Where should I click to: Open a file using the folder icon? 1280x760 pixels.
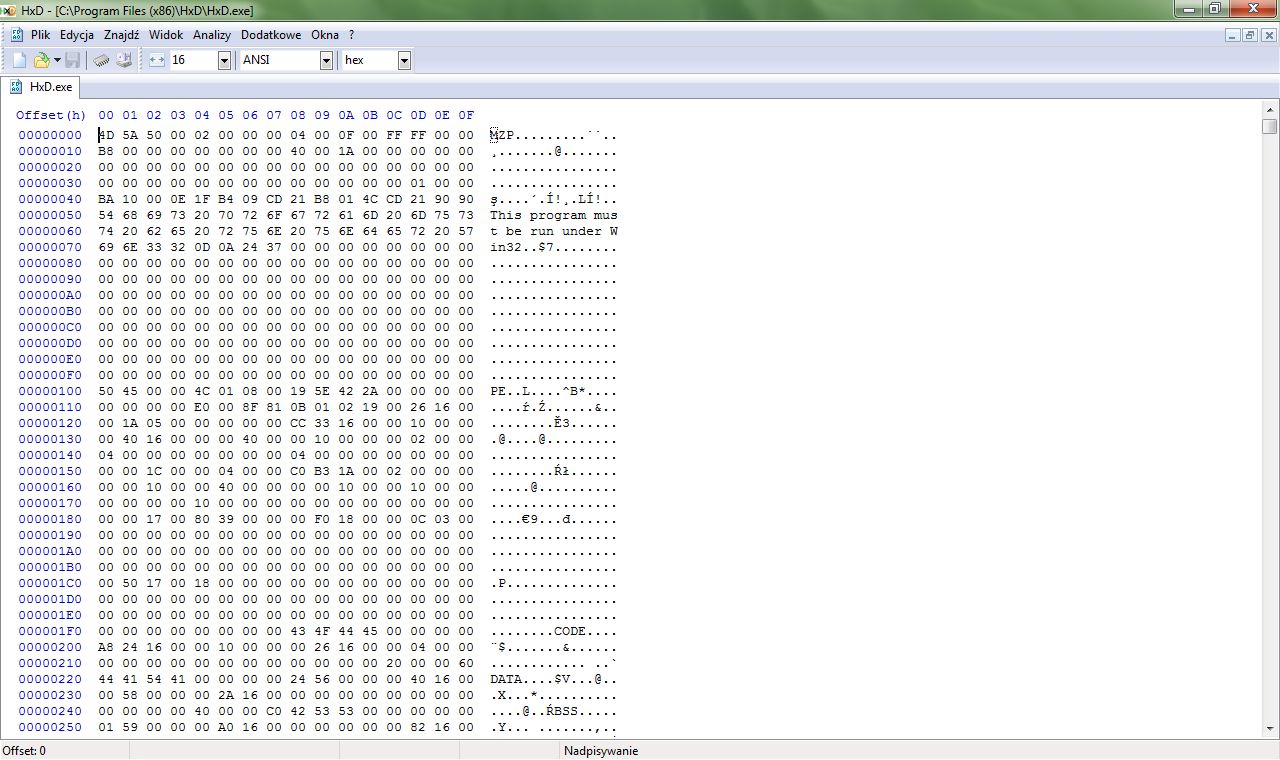click(41, 59)
